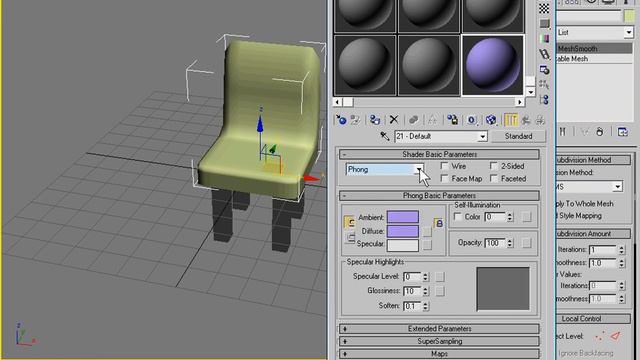The width and height of the screenshot is (640, 360).
Task: Toggle checkered Background icon for sample slot
Action: [544, 8]
